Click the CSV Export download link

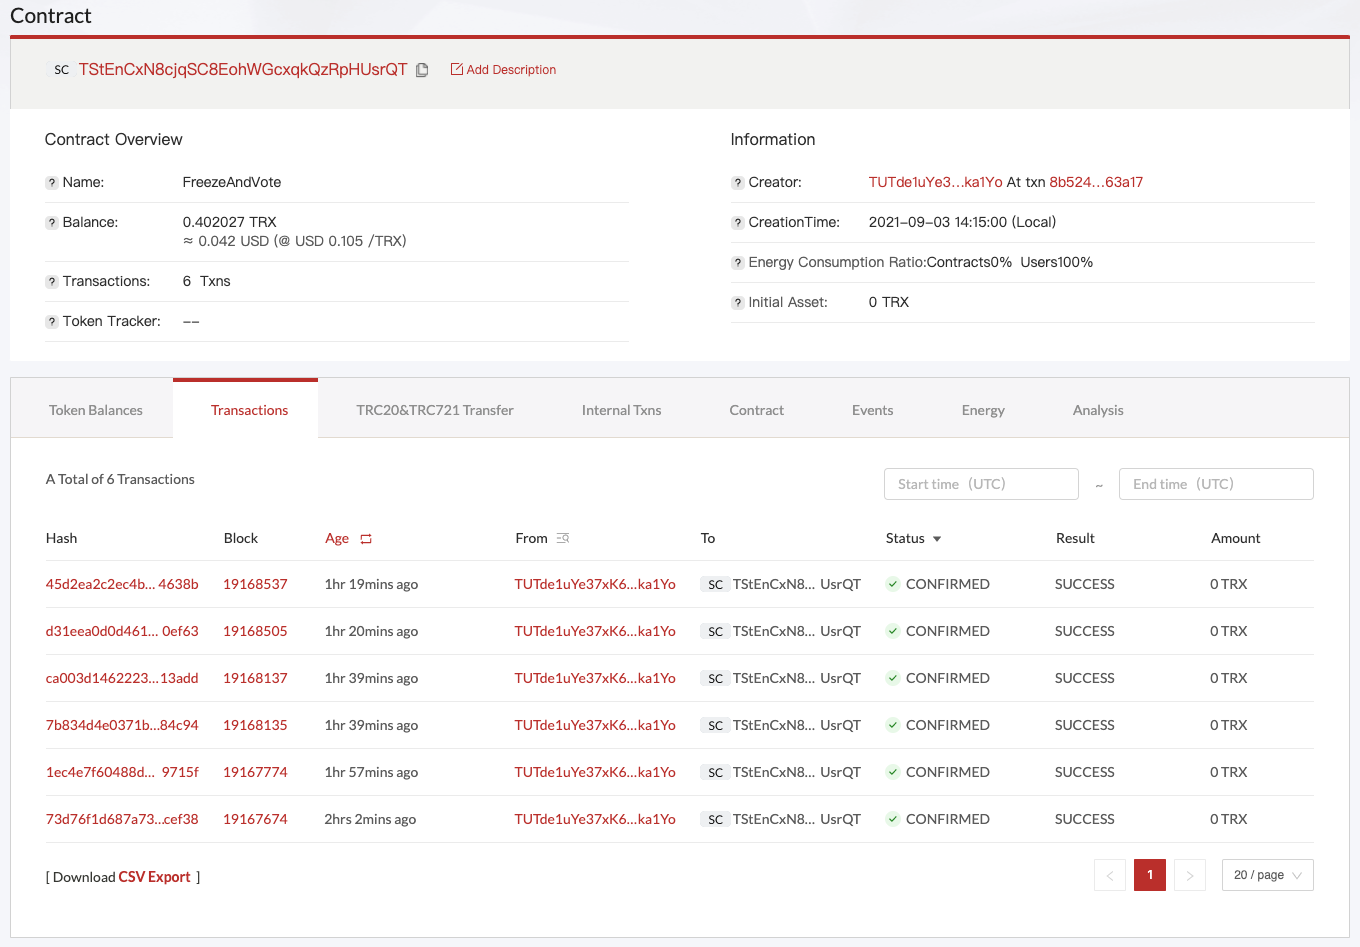point(154,876)
